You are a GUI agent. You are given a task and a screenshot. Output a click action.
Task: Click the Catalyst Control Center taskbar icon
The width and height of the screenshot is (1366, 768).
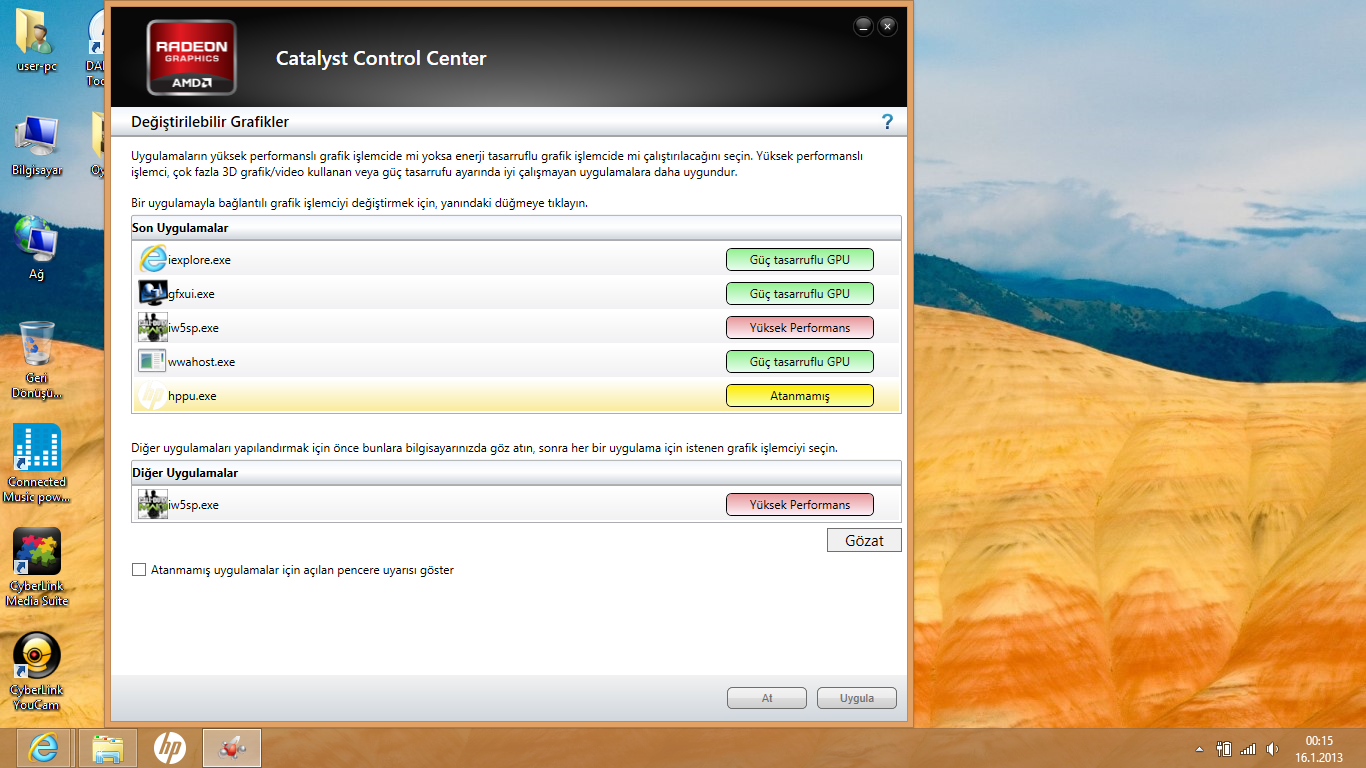(x=232, y=747)
